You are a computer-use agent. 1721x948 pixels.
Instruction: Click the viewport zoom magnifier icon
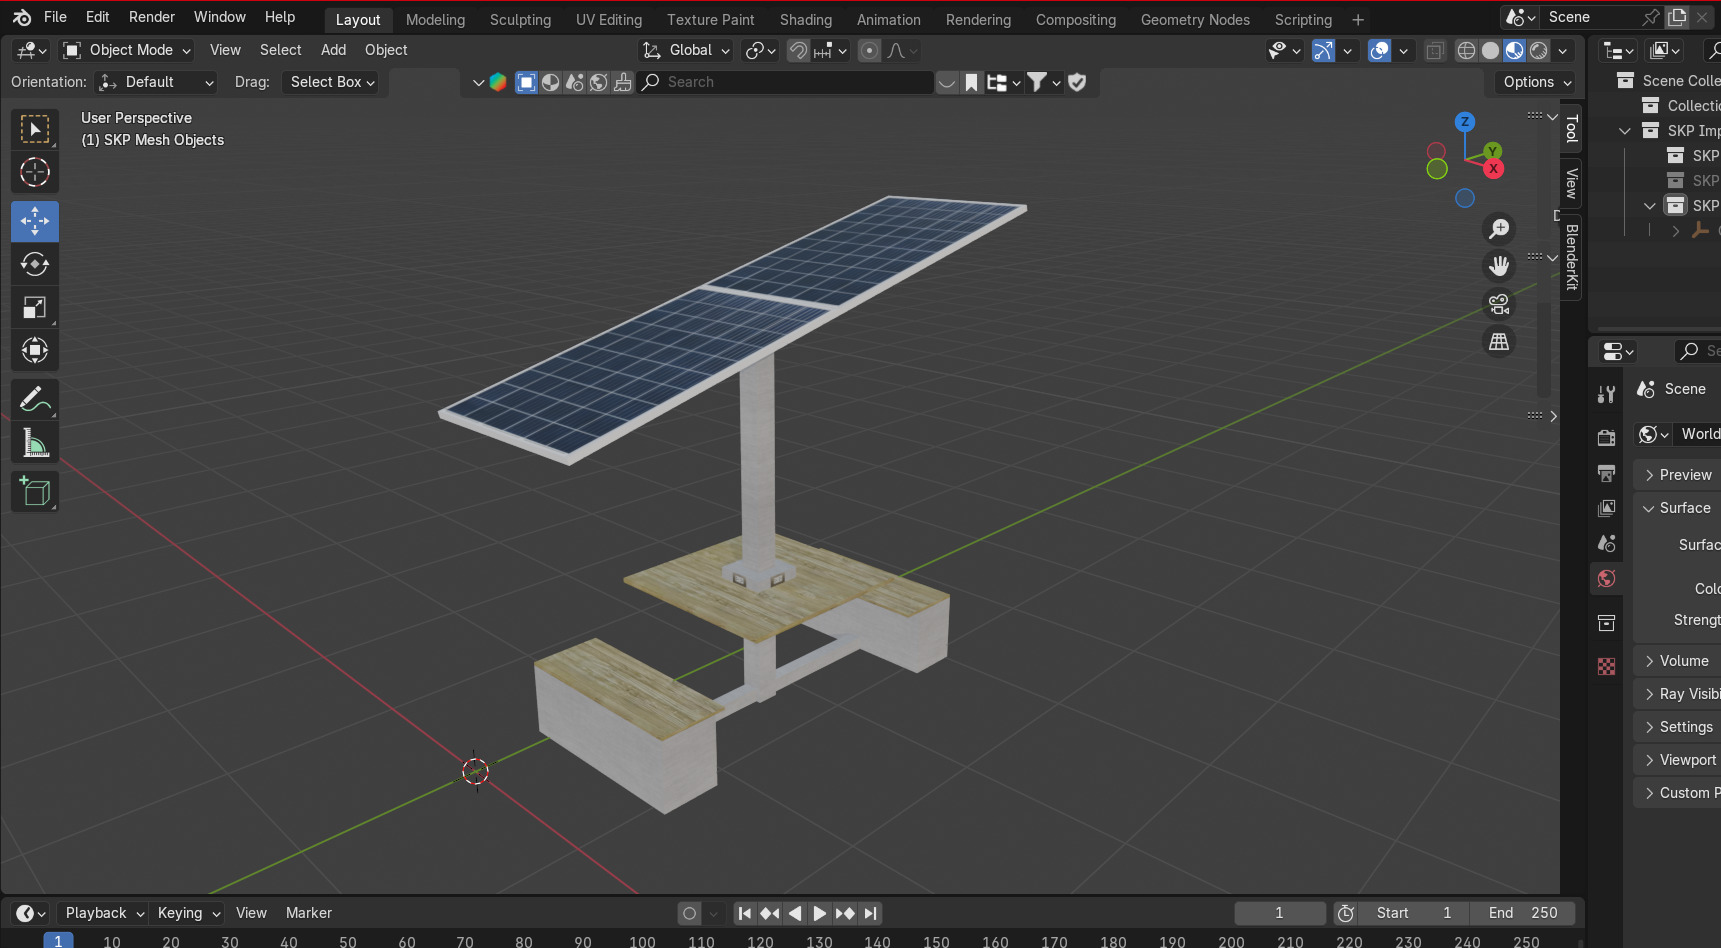1499,229
